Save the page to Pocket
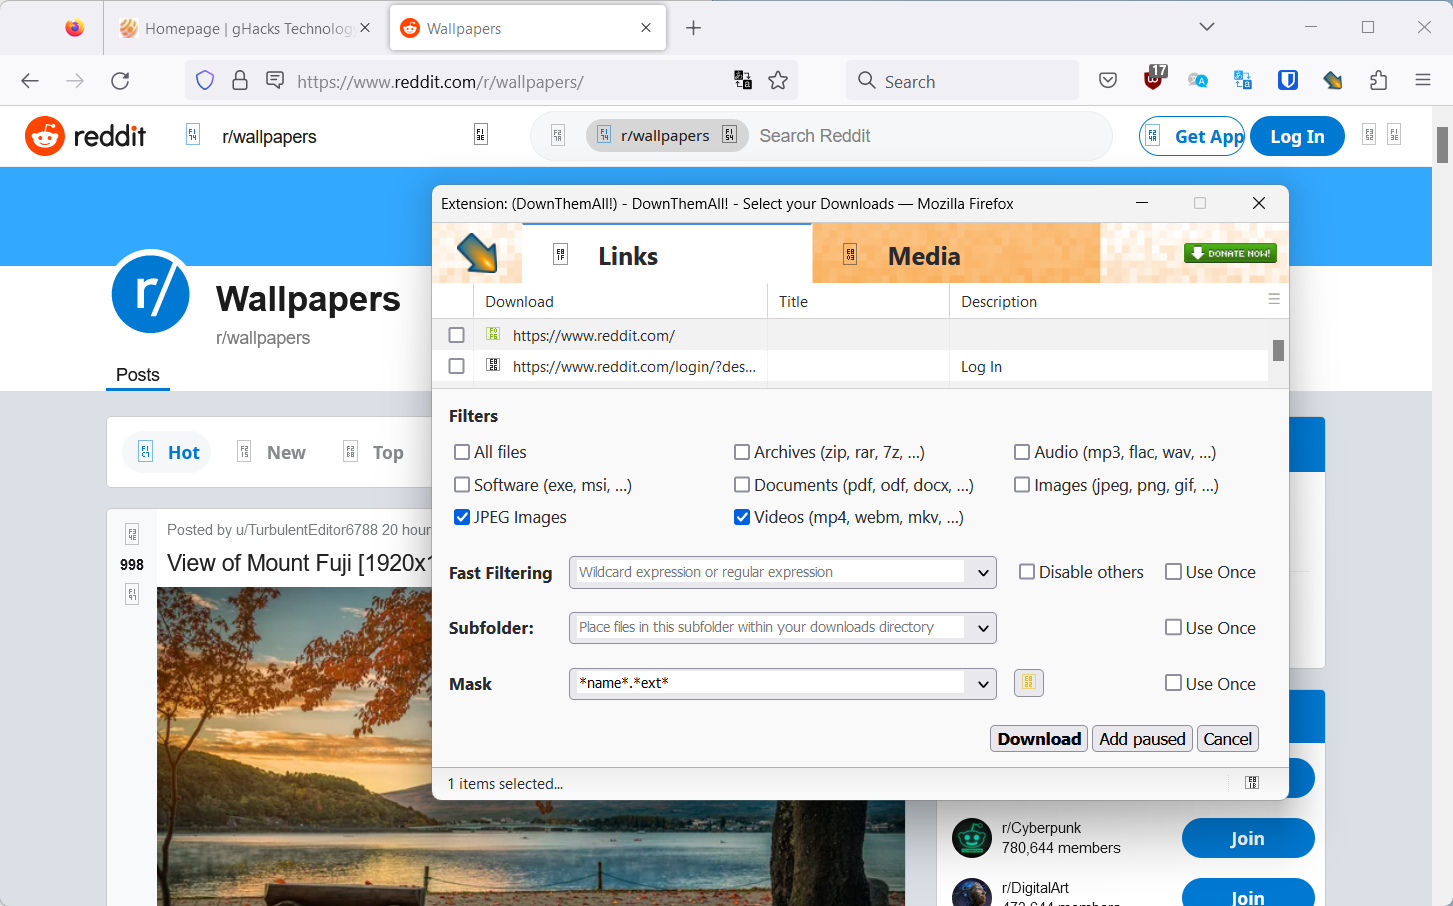The height and width of the screenshot is (906, 1453). coord(1108,80)
